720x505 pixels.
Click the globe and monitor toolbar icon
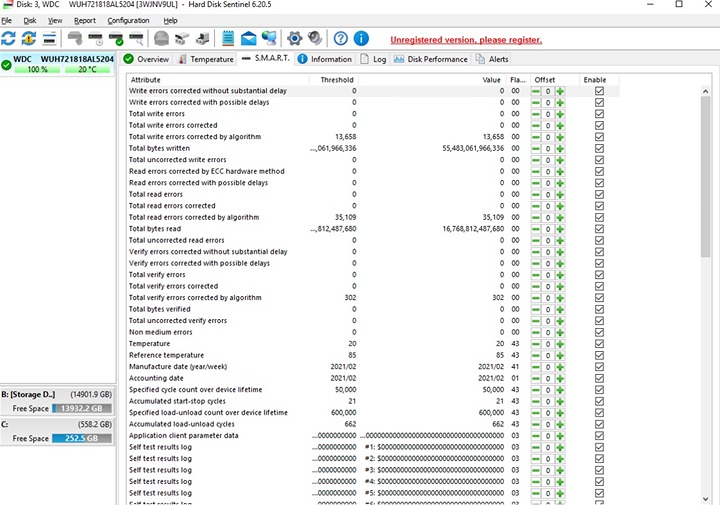point(269,39)
